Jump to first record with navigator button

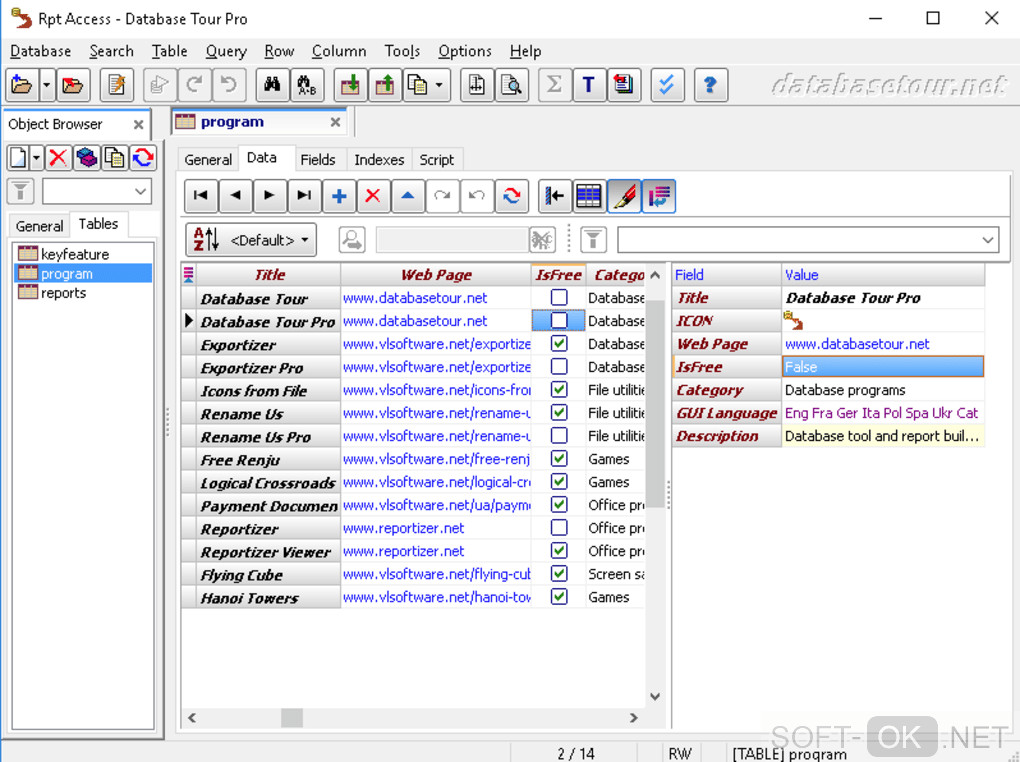point(201,196)
